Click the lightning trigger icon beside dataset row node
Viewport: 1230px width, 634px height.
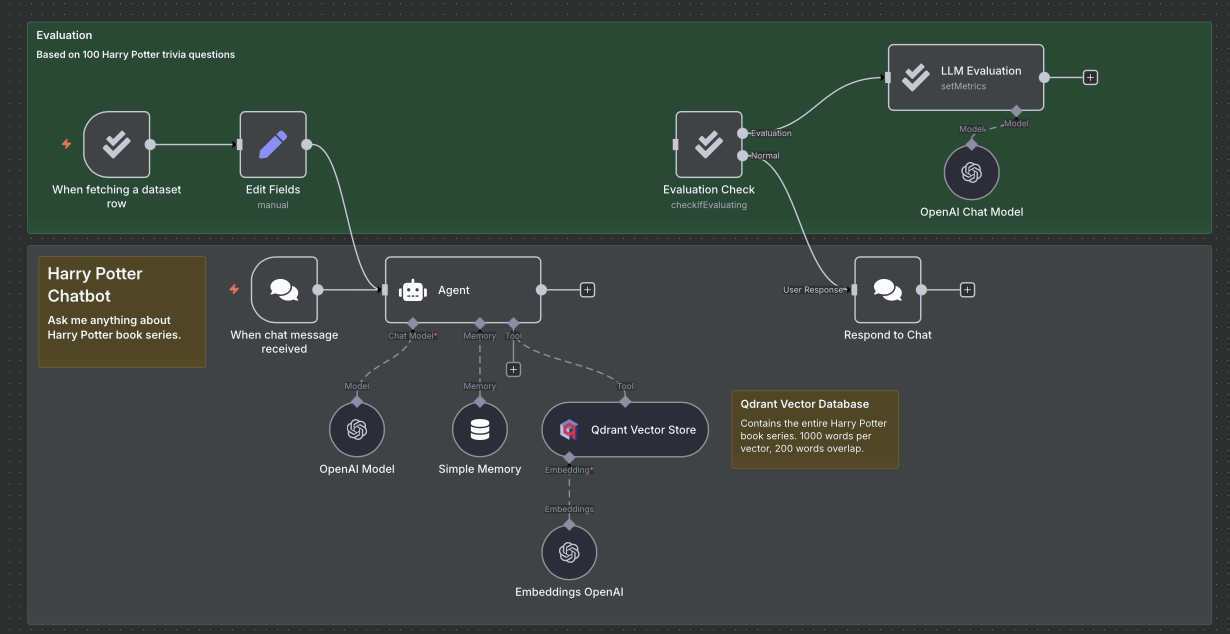coord(67,144)
